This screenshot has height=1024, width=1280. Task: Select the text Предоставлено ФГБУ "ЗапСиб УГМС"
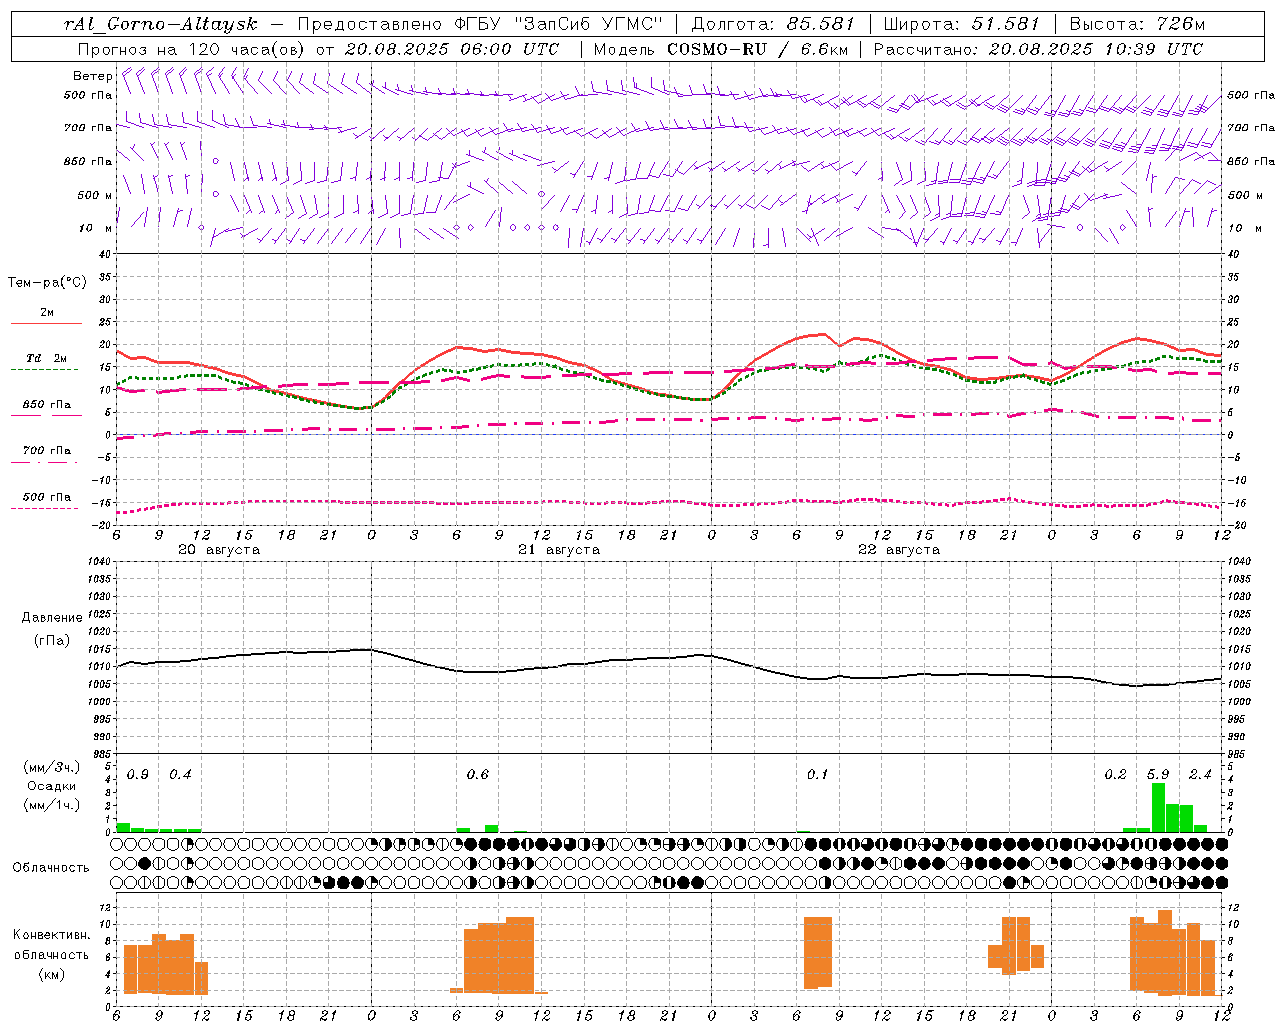pyautogui.click(x=481, y=24)
